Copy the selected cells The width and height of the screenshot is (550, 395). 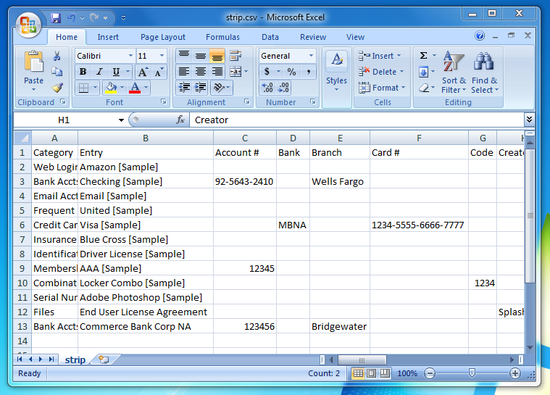pyautogui.click(x=57, y=72)
